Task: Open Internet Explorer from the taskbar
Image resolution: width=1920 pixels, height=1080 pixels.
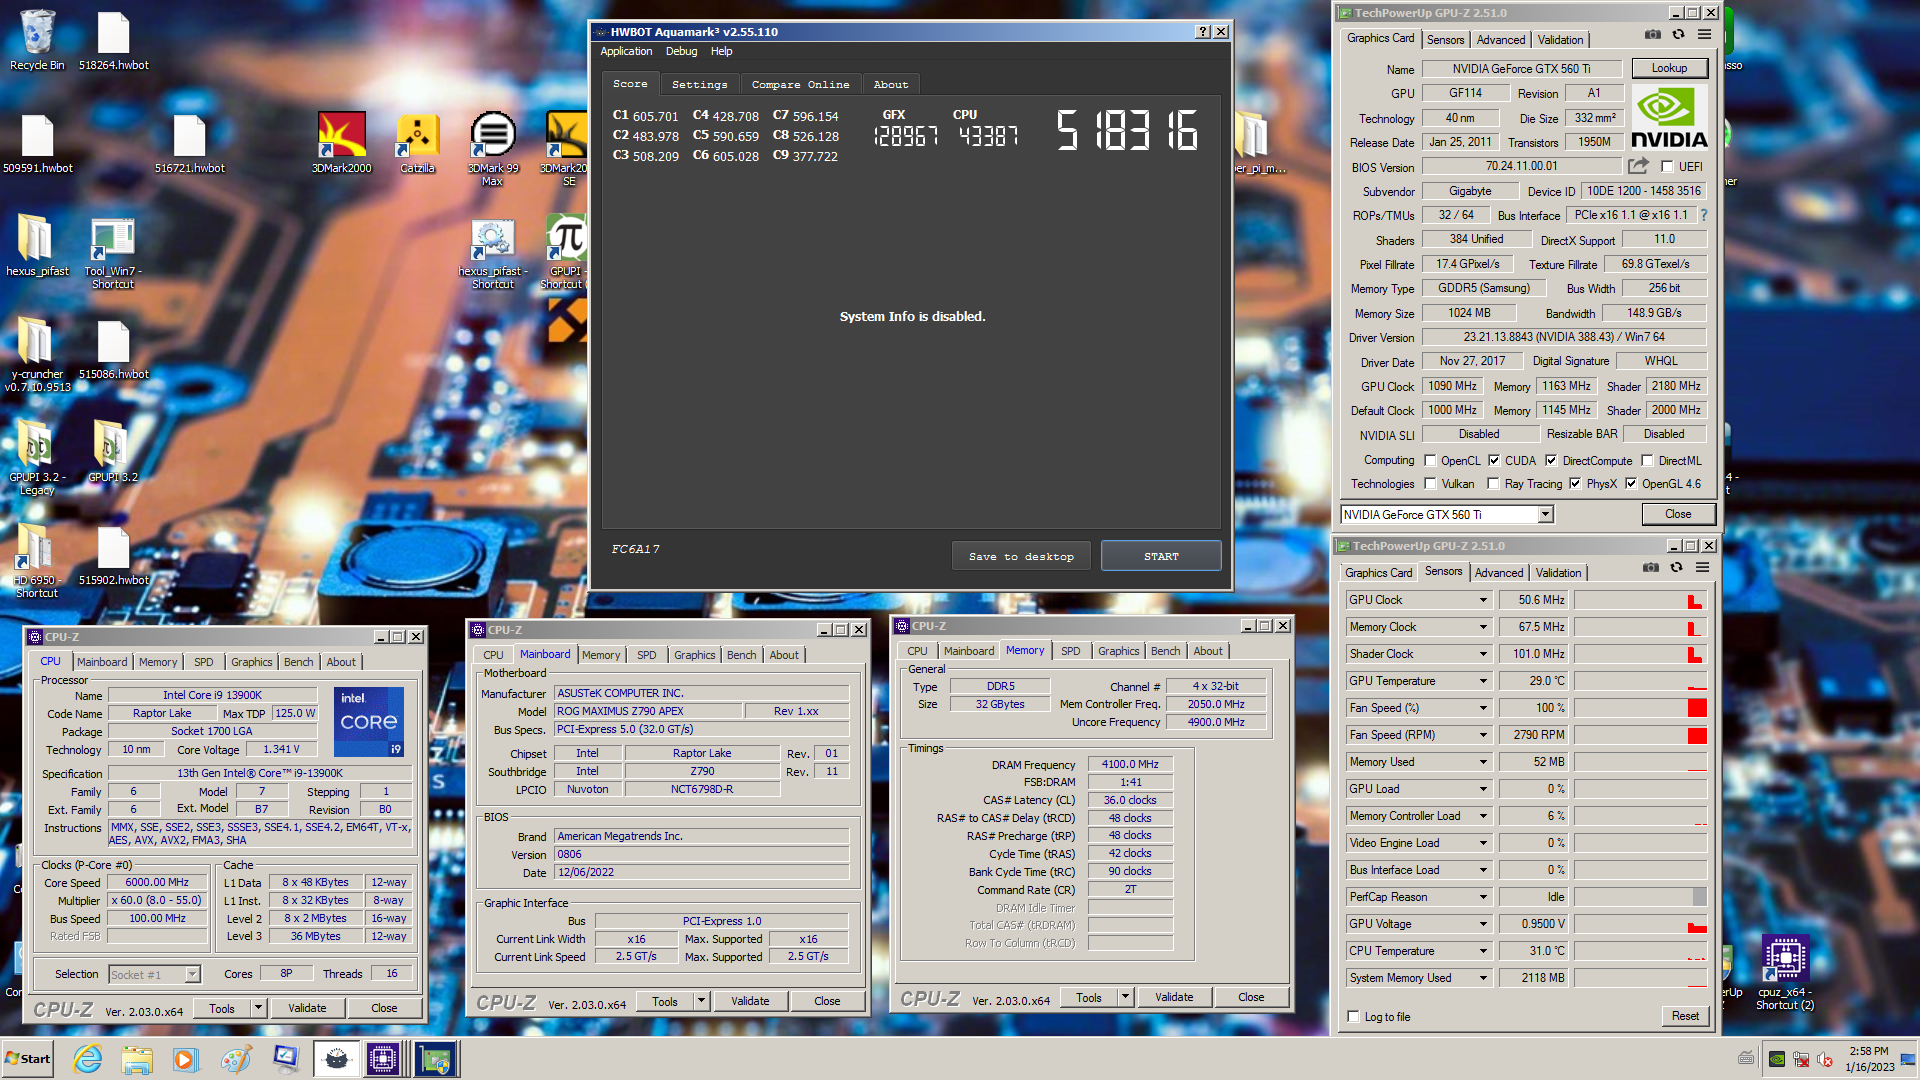Action: [x=88, y=1059]
